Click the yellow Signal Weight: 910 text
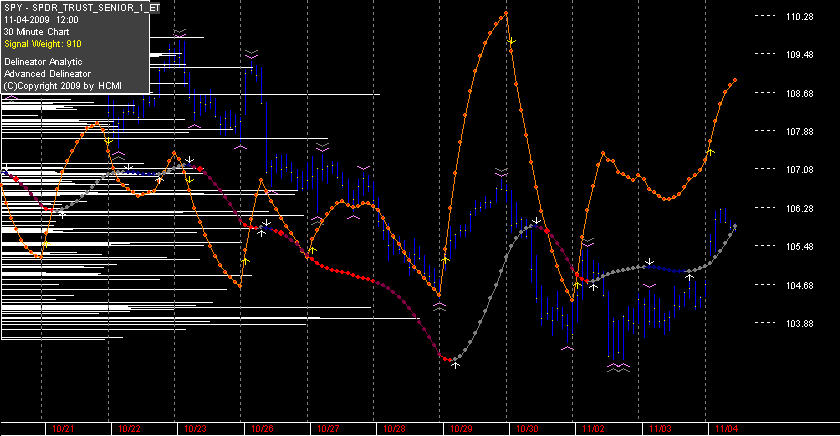This screenshot has height=436, width=840. [x=43, y=44]
